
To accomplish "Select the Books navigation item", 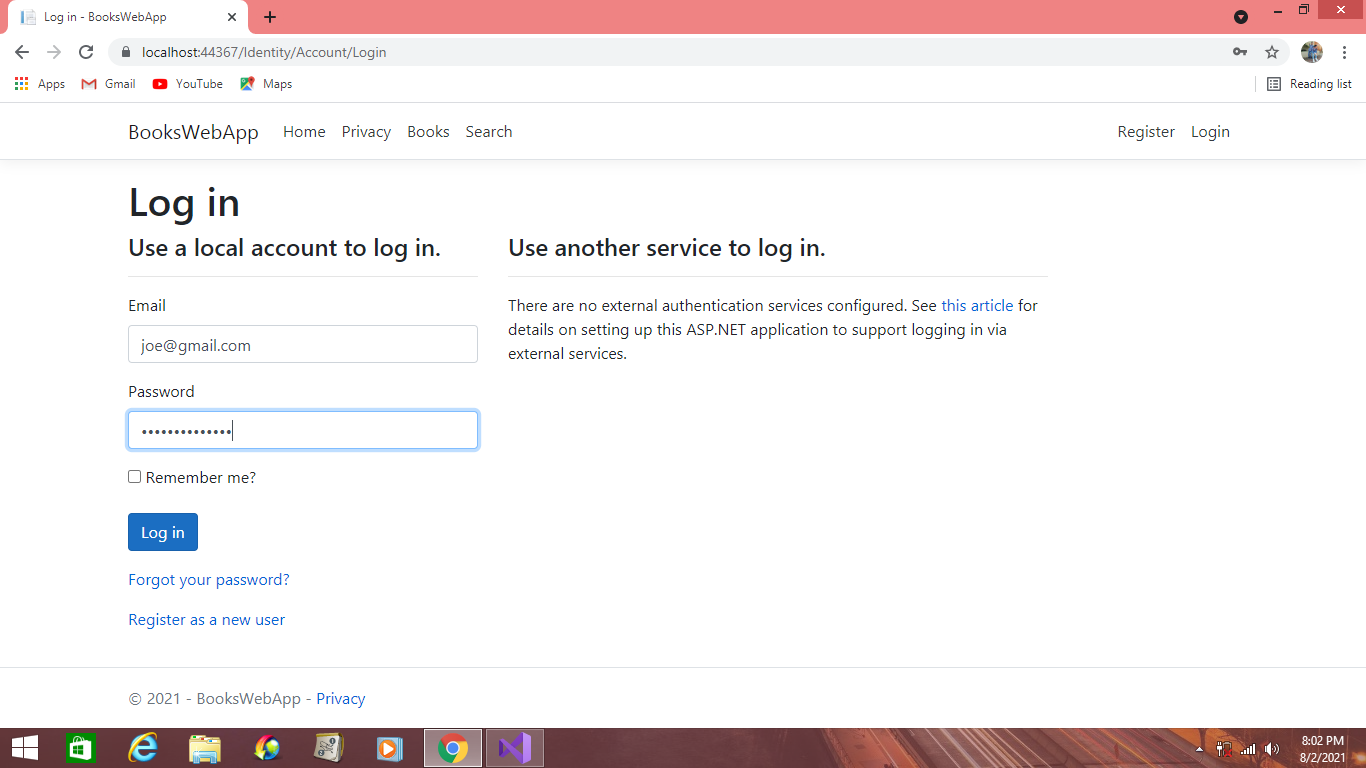I will click(428, 131).
